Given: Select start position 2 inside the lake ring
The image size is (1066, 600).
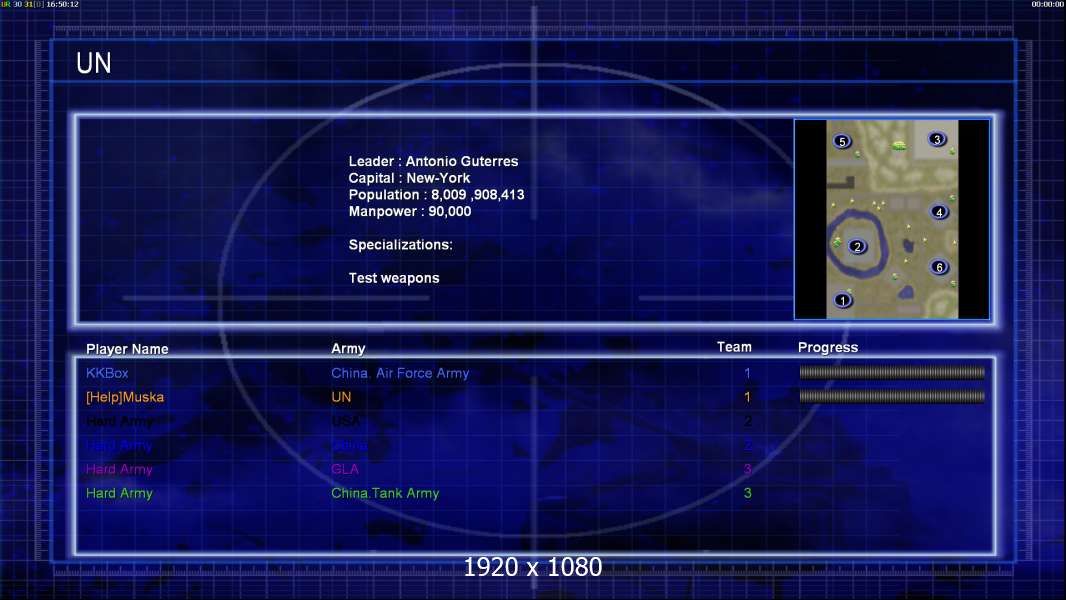Looking at the screenshot, I should tap(857, 247).
